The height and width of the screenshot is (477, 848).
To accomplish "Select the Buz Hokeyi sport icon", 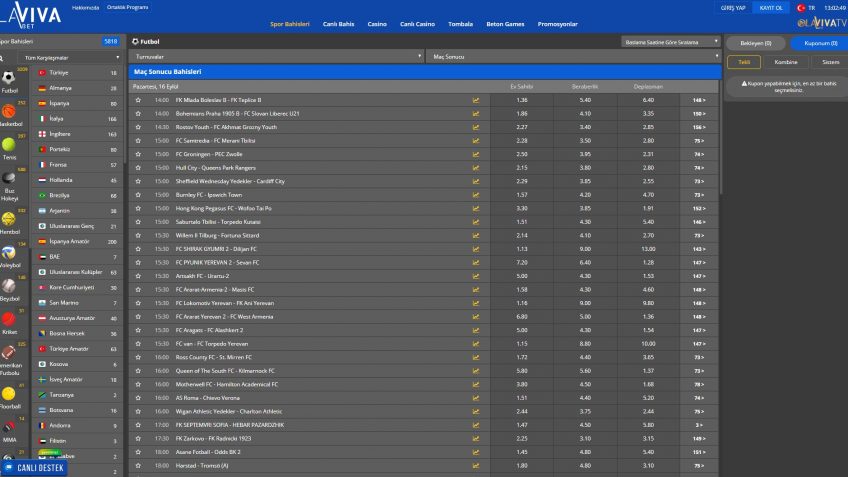I will (x=9, y=178).
